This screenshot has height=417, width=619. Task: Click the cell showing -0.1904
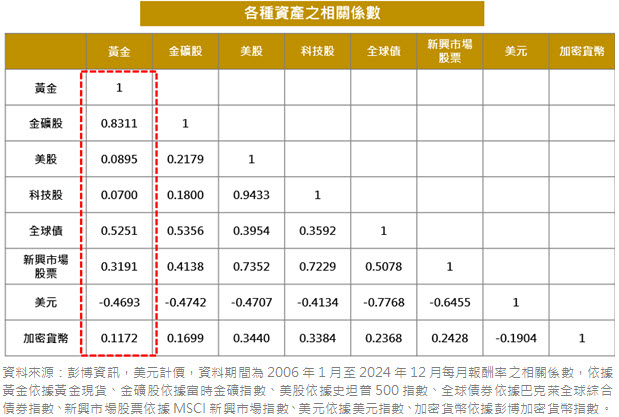516,338
